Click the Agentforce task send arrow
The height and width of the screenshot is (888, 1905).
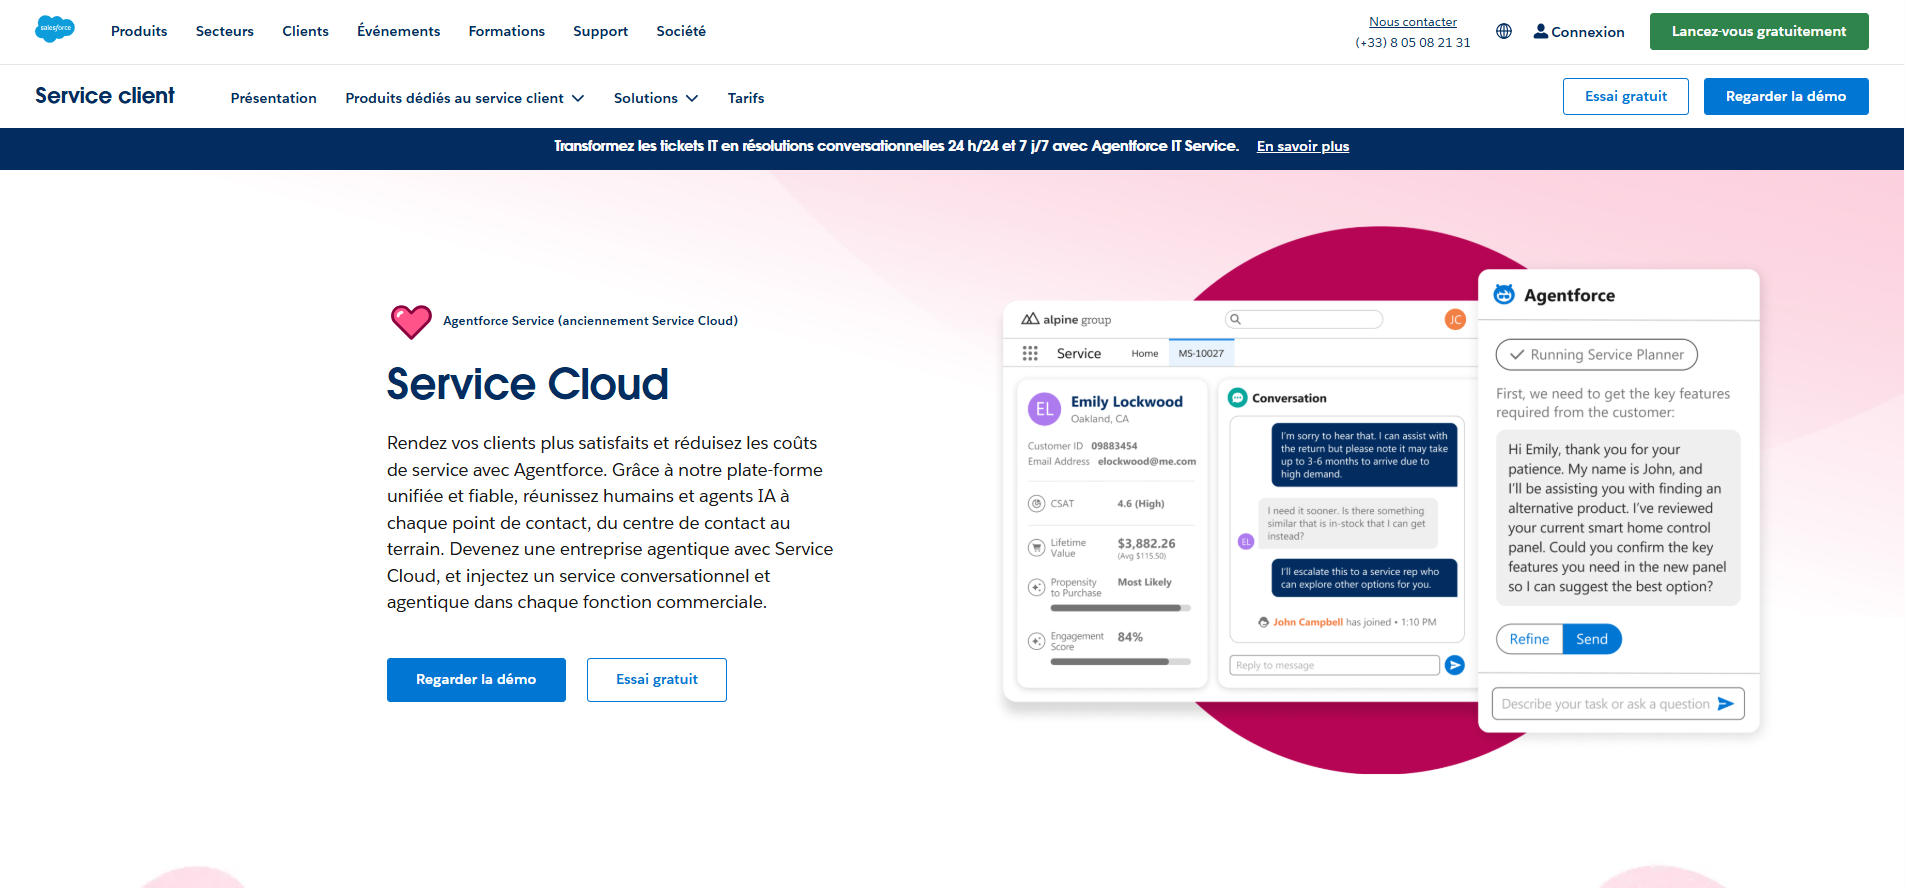tap(1725, 704)
